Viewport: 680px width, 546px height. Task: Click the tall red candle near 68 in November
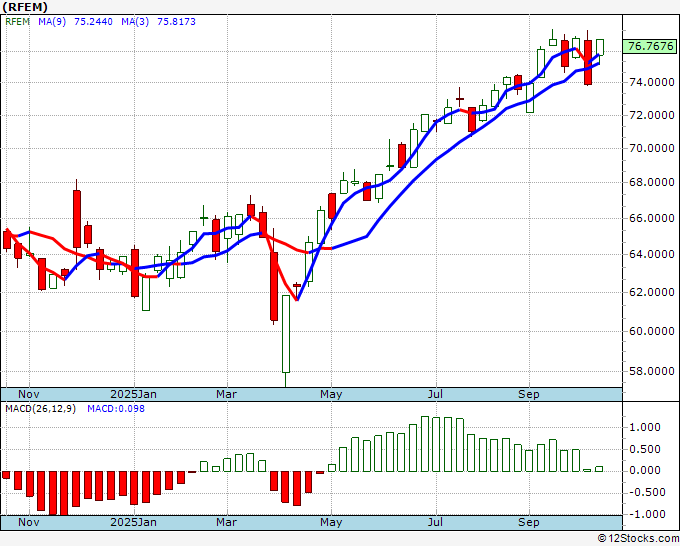pos(77,219)
